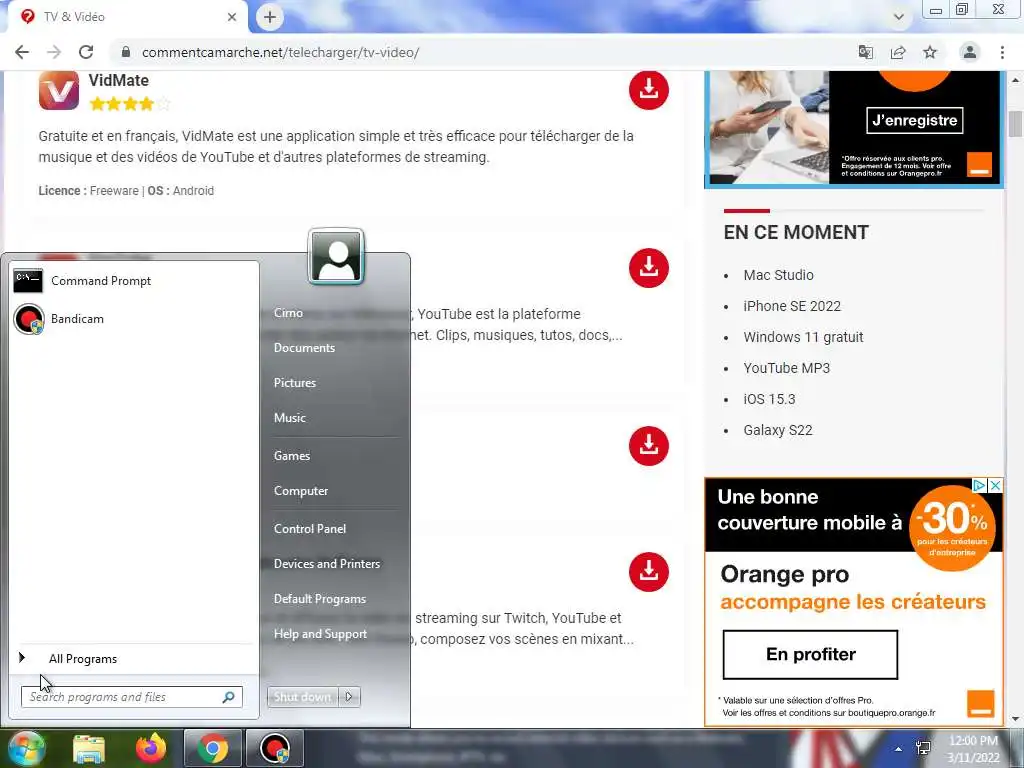Open Command Prompt from Start menu
Image resolution: width=1024 pixels, height=768 pixels.
[134, 281]
